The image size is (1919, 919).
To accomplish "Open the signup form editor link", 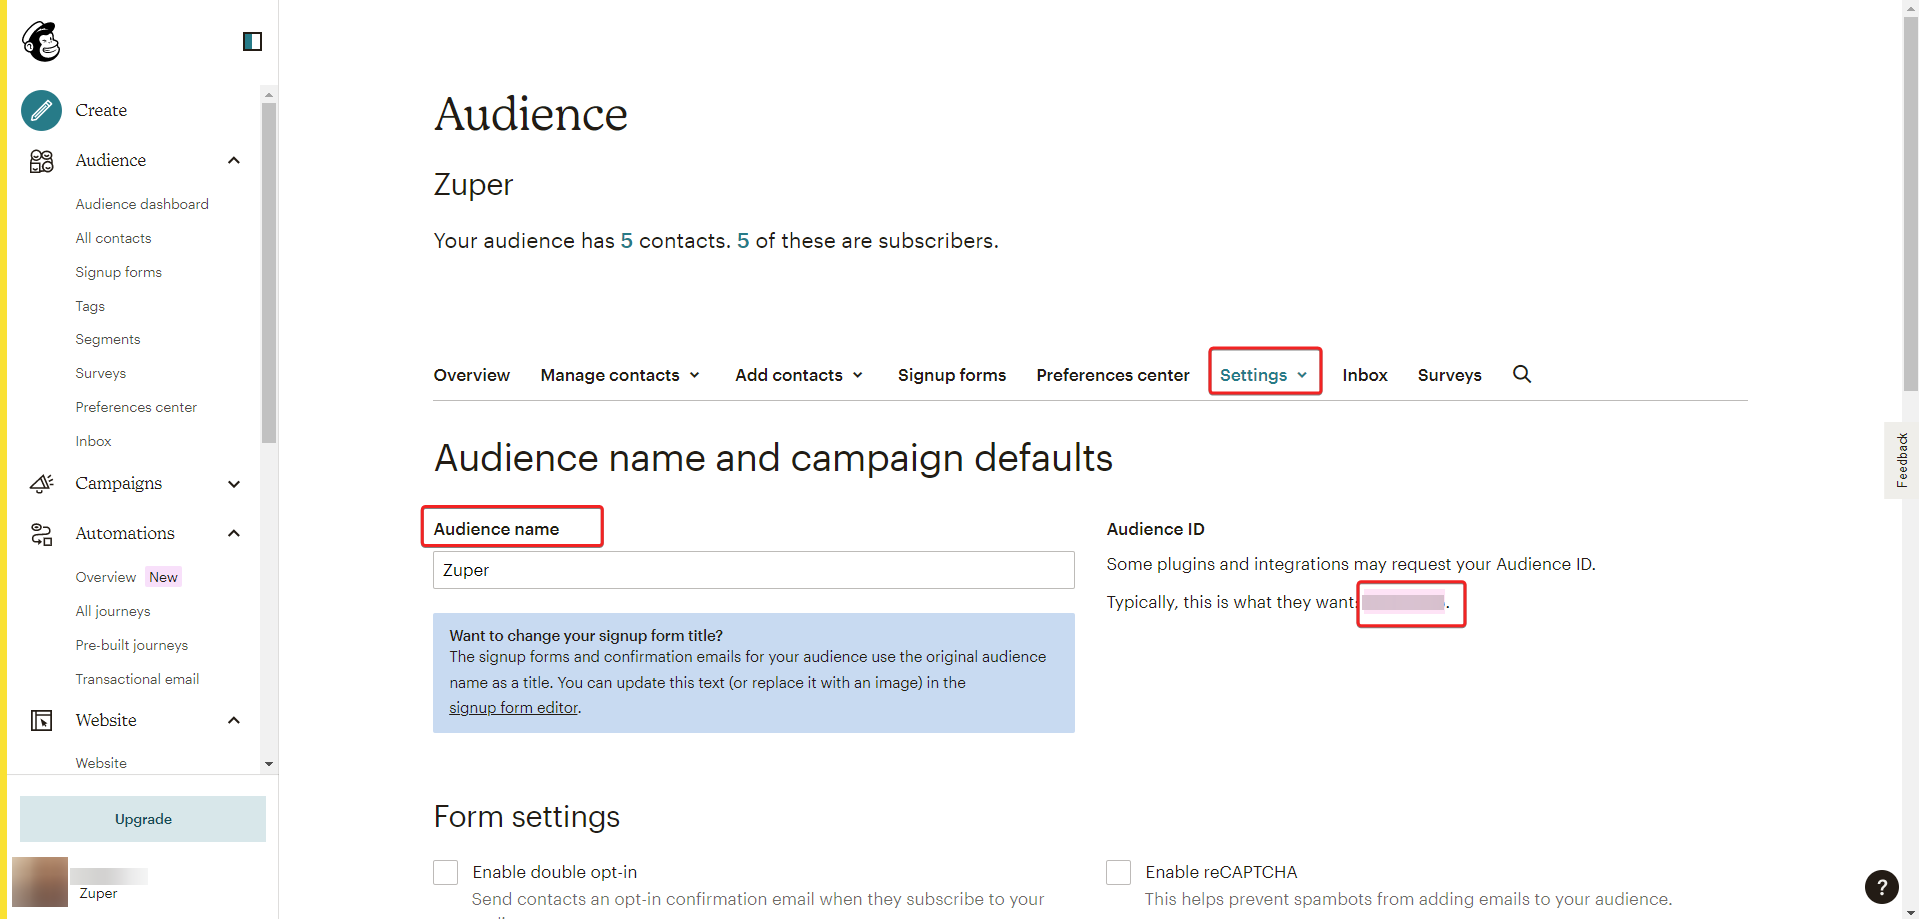I will [513, 708].
